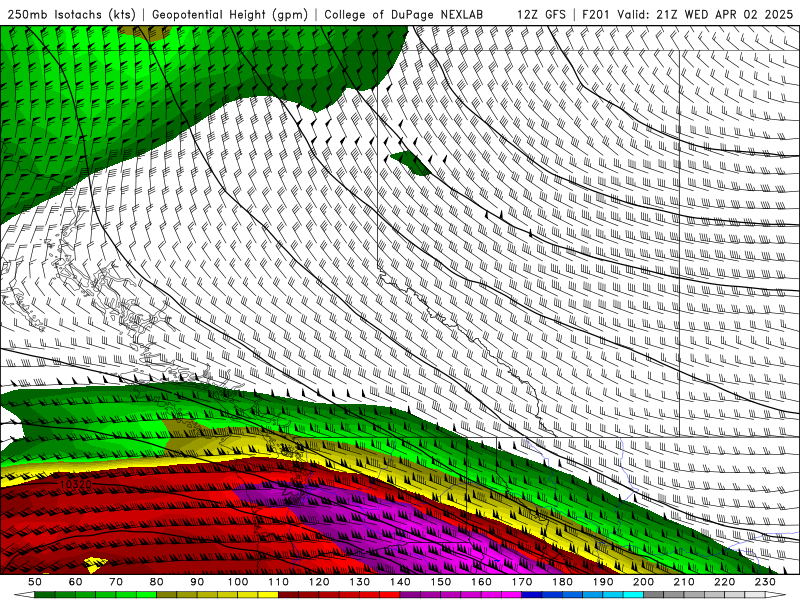Click the '120' colorbar label
The width and height of the screenshot is (800, 600).
tap(319, 582)
